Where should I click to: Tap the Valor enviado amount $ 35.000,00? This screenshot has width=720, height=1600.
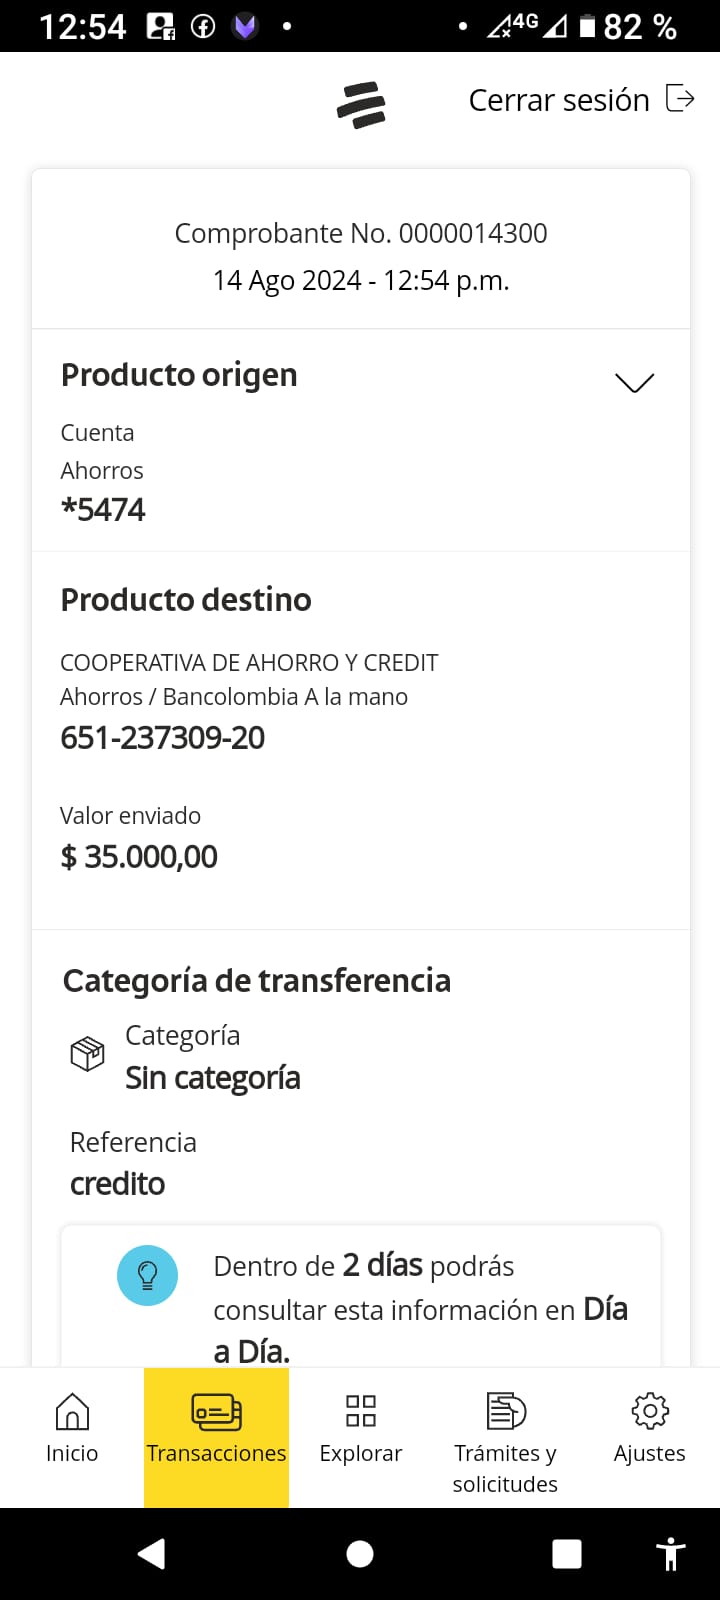click(x=139, y=857)
